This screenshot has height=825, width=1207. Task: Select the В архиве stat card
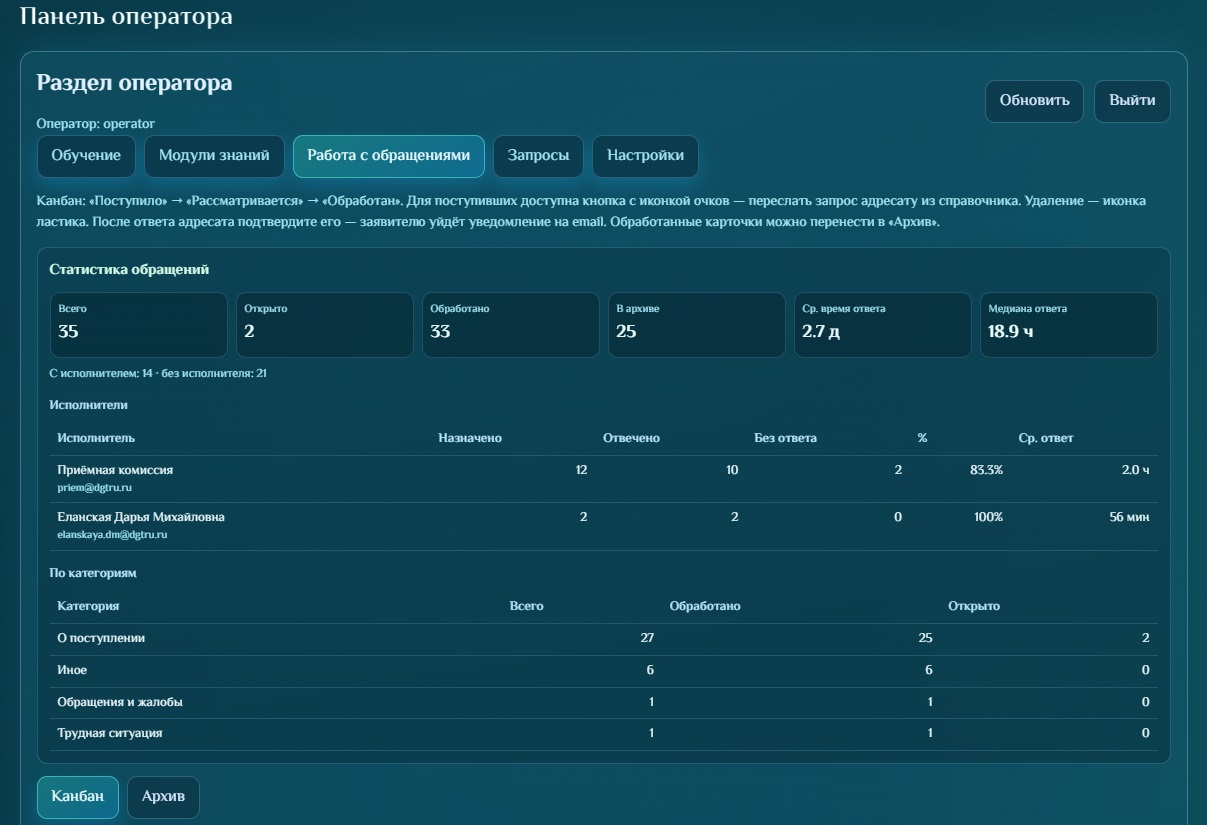tap(697, 325)
